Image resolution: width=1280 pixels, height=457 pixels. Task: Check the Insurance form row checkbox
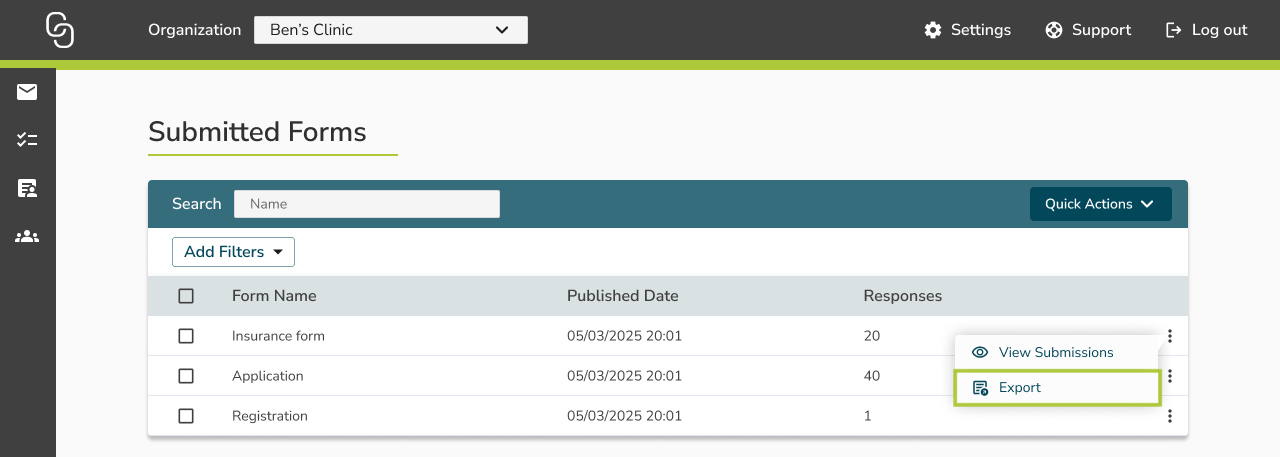click(x=186, y=336)
